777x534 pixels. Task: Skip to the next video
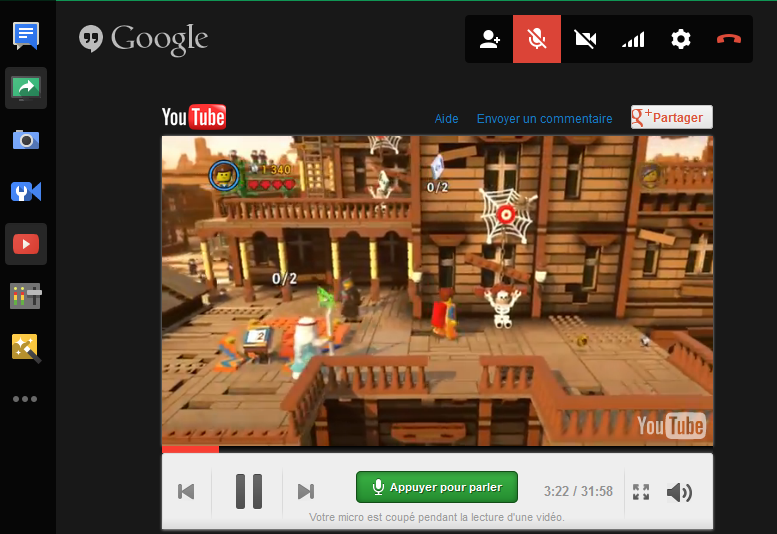pos(306,491)
